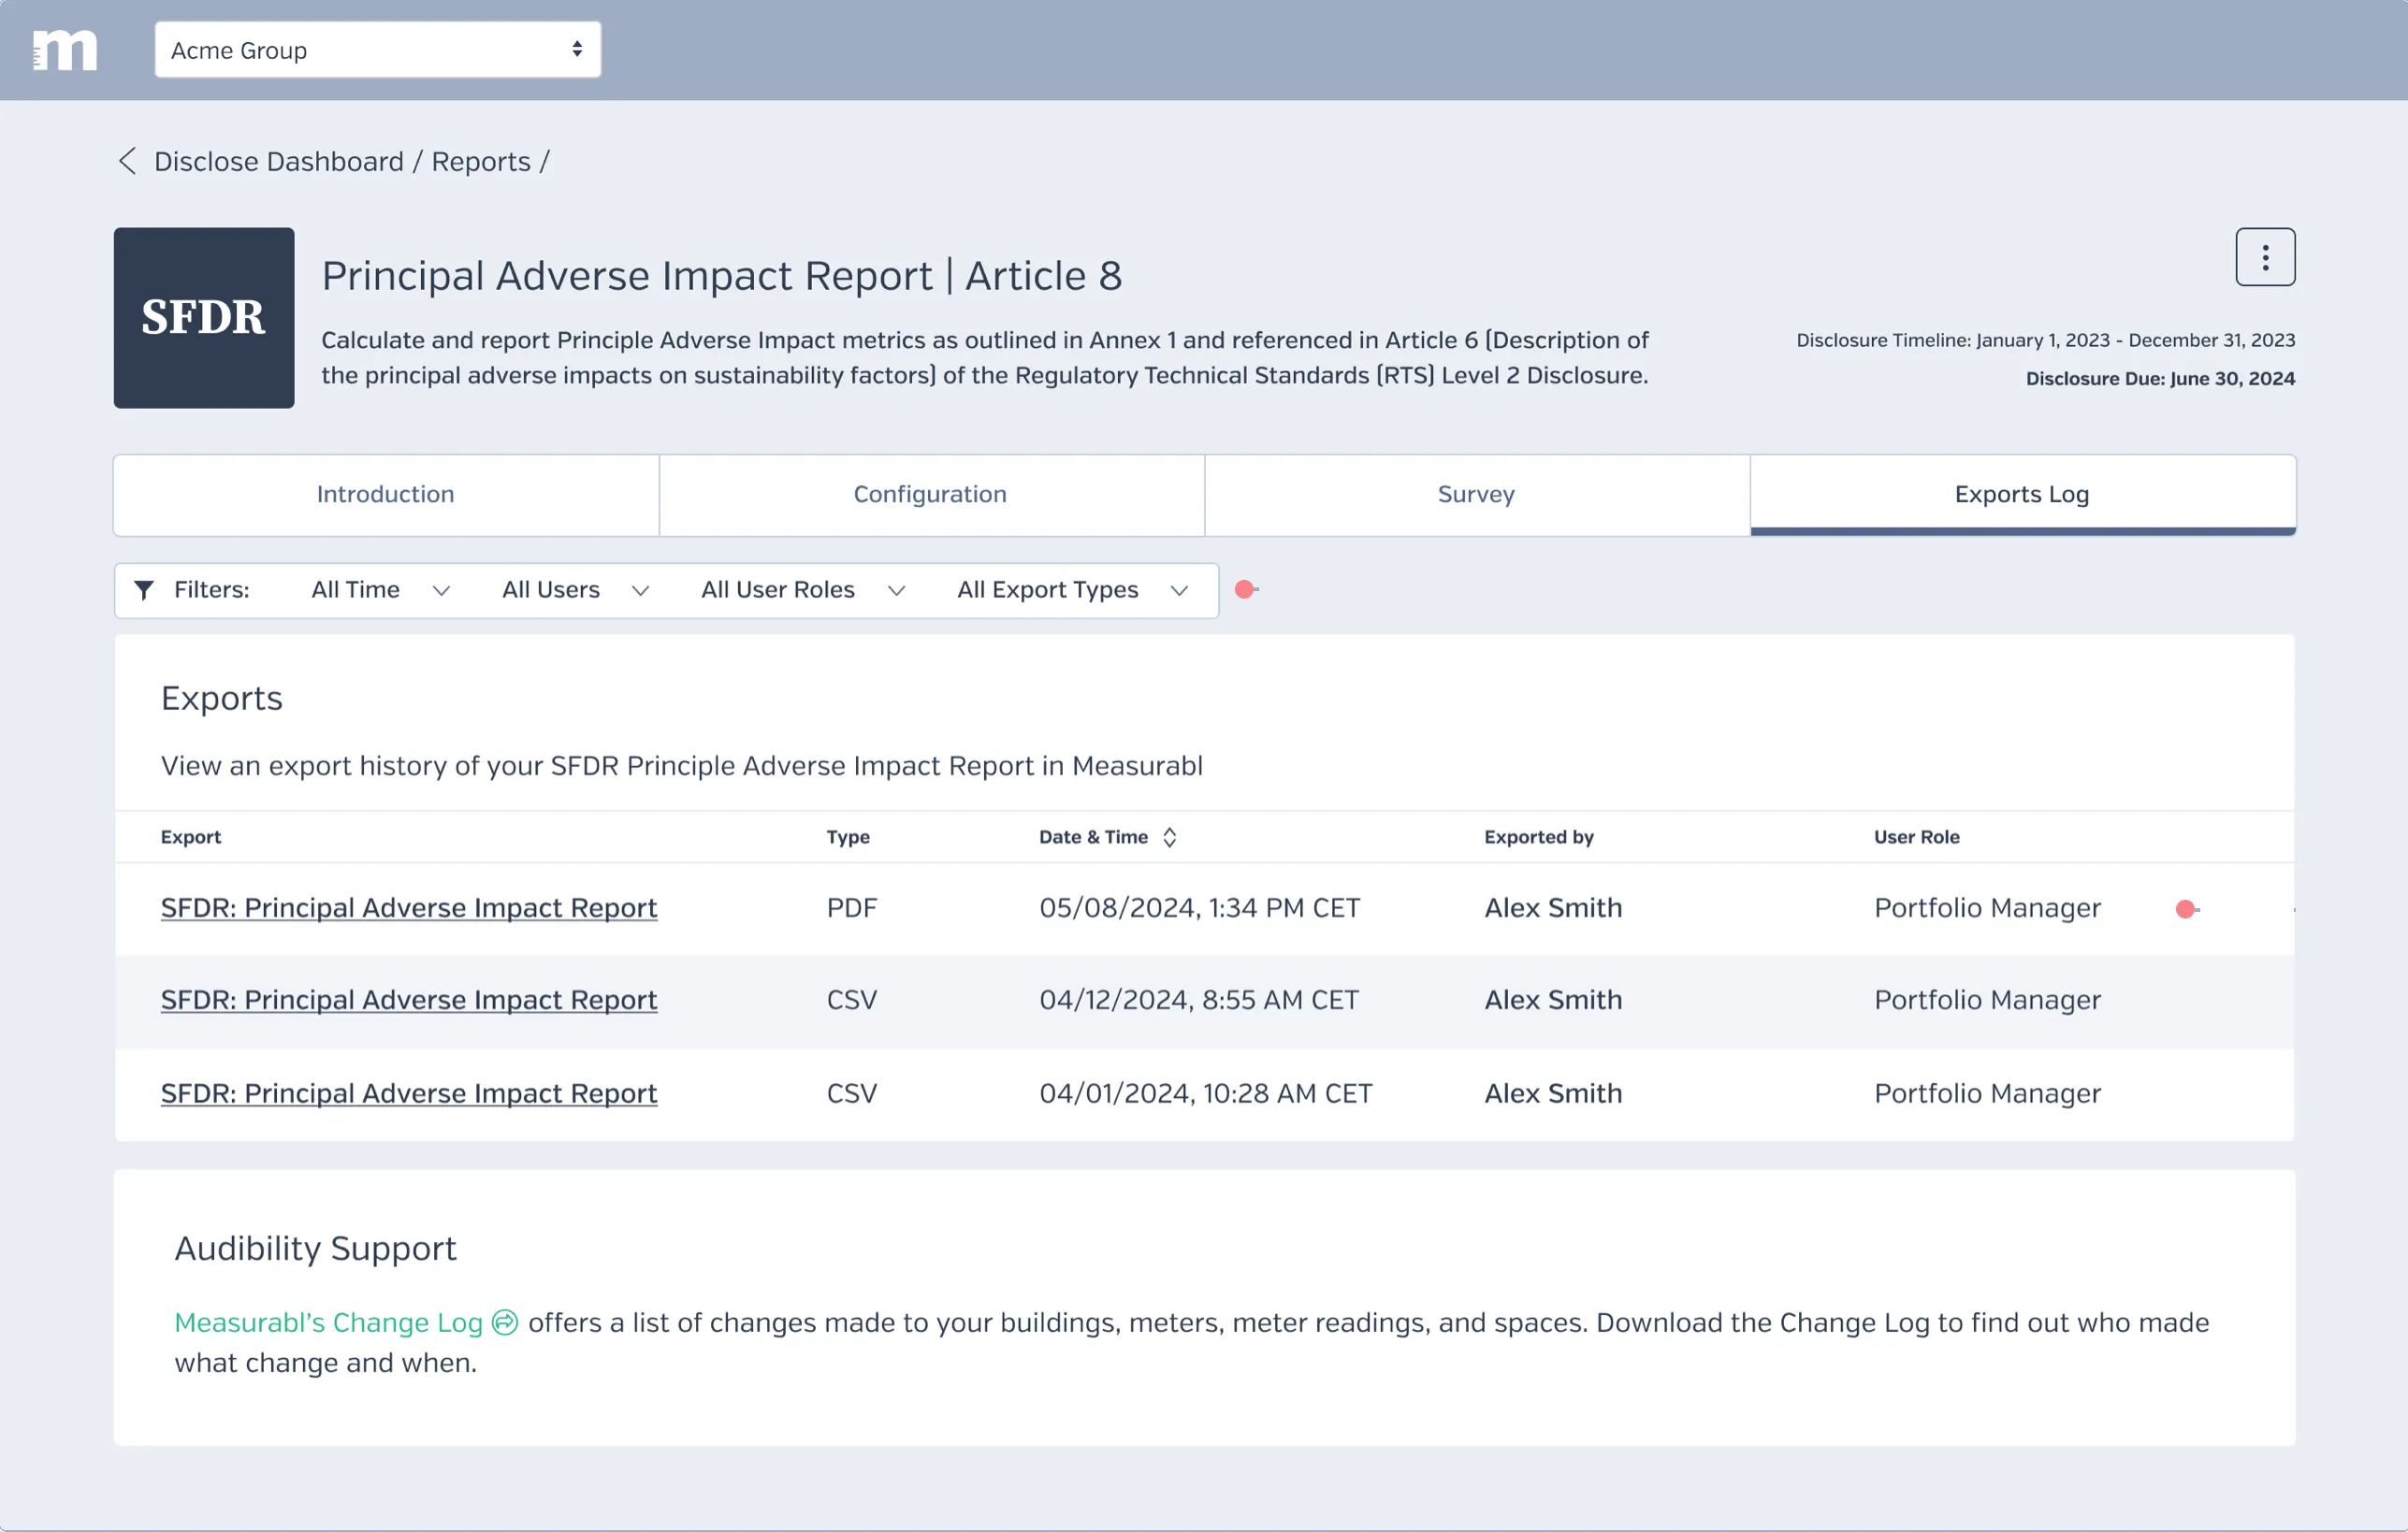Select the Exports Log tab
2408x1532 pixels.
click(x=2022, y=494)
